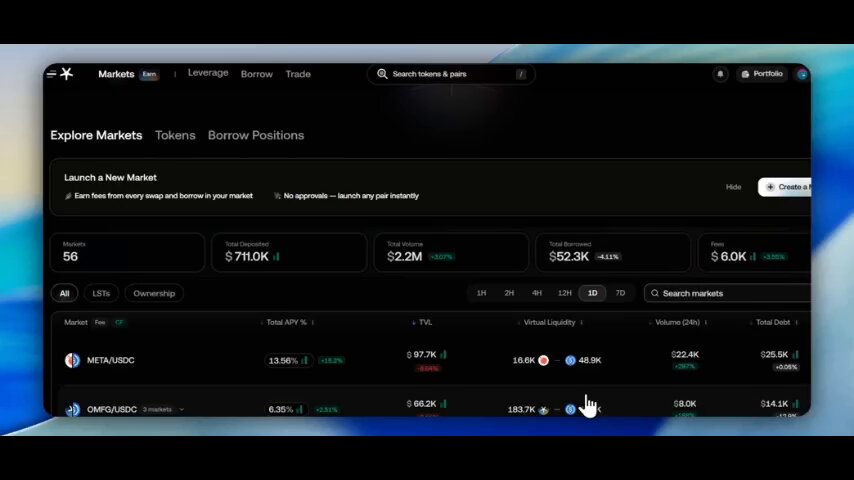The image size is (854, 480).
Task: Click info icon beside Total APY % header
Action: tap(313, 323)
